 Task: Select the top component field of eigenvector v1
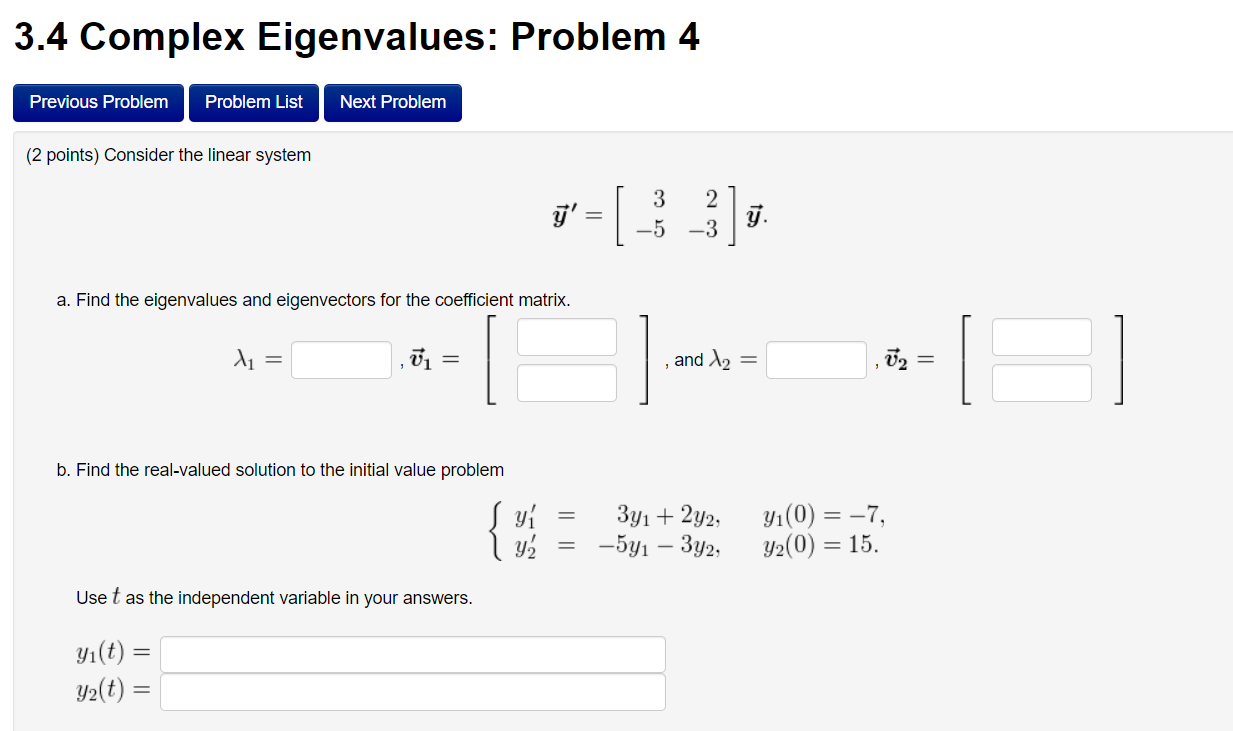coord(566,336)
